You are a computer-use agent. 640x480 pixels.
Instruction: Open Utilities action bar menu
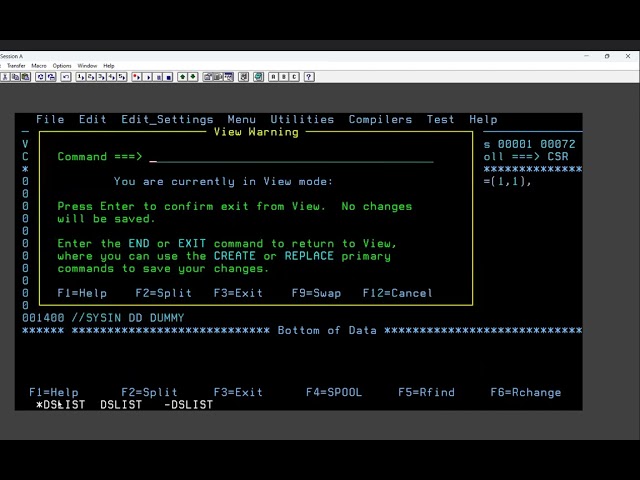point(302,120)
